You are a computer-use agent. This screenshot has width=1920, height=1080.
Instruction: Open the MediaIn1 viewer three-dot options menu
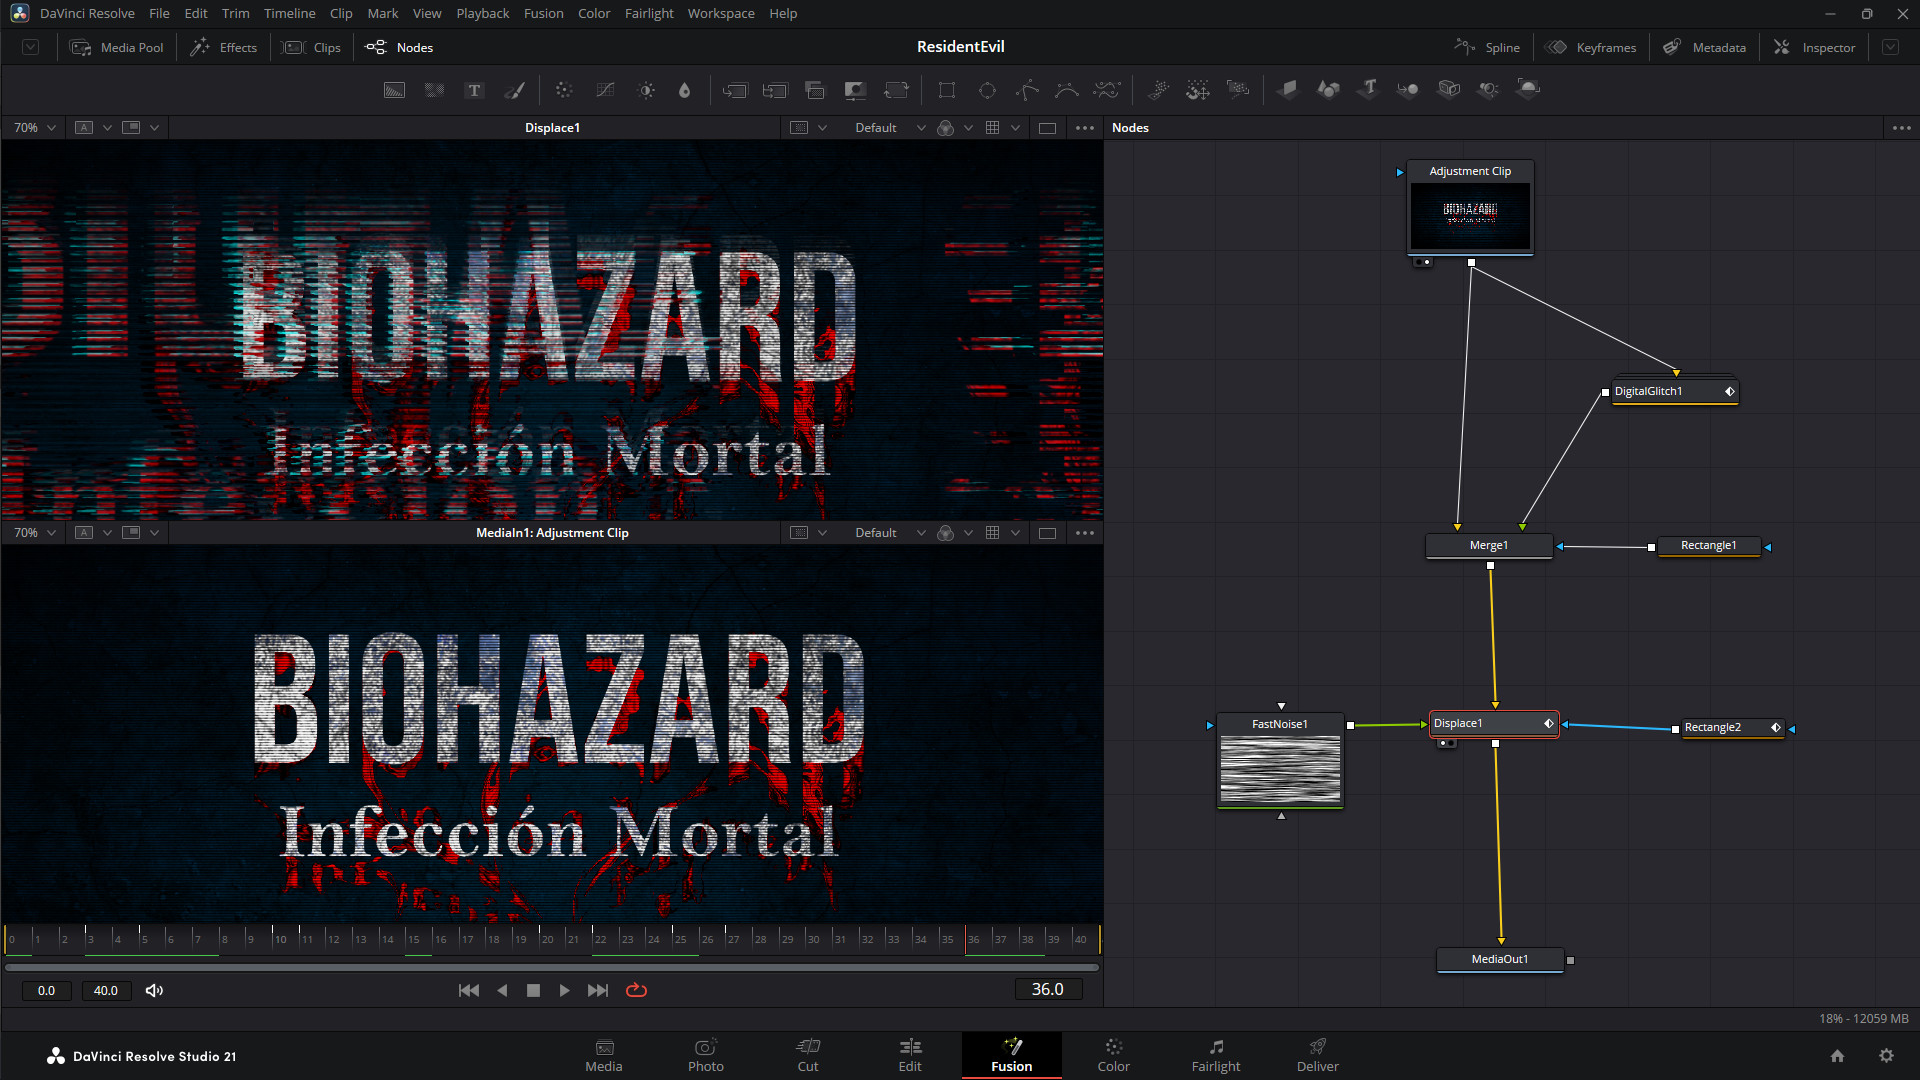[1085, 533]
